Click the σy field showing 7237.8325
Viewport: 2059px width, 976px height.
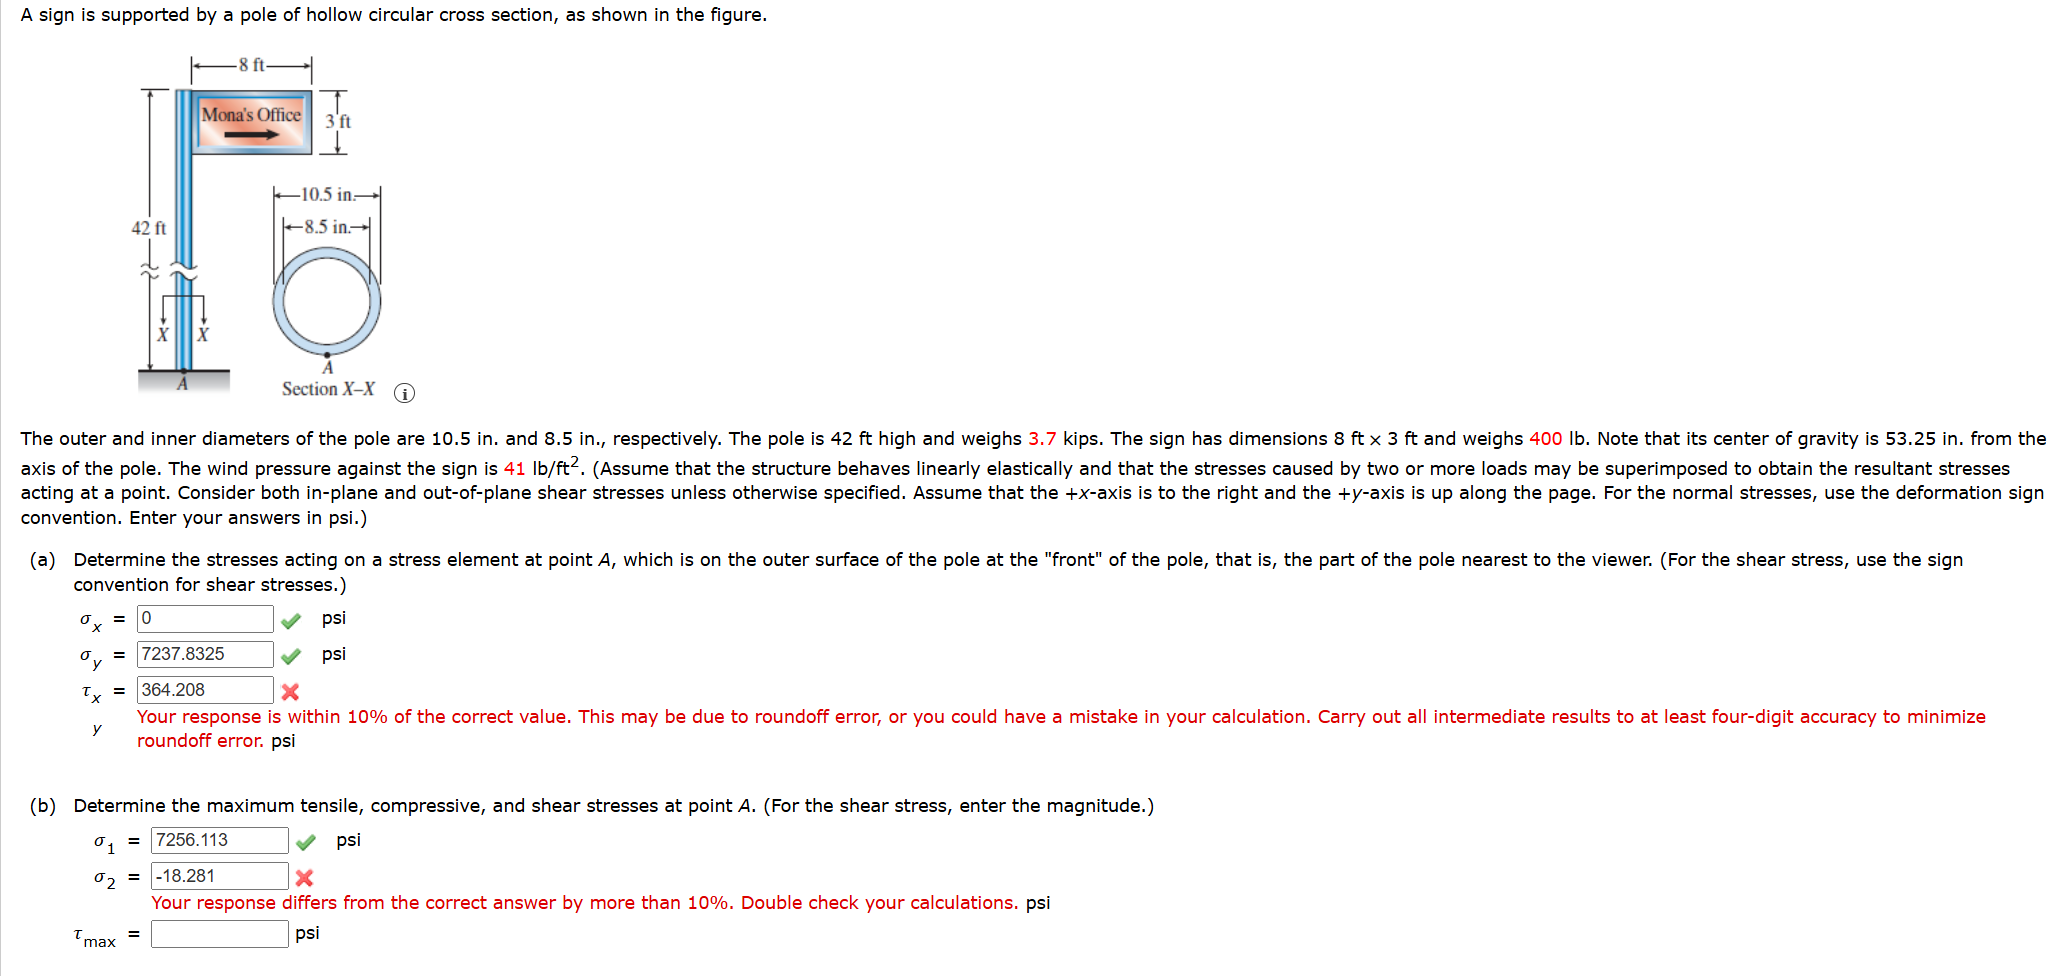[205, 654]
